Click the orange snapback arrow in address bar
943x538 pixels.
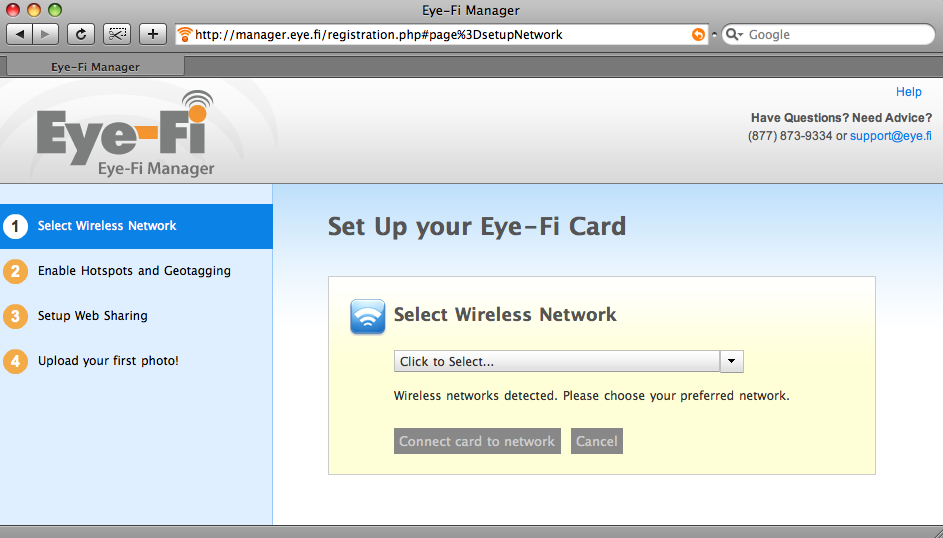click(x=698, y=35)
